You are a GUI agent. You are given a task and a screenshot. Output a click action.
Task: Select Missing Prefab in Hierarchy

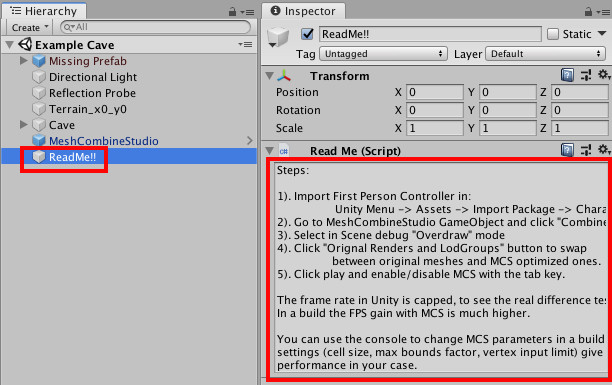pos(87,61)
